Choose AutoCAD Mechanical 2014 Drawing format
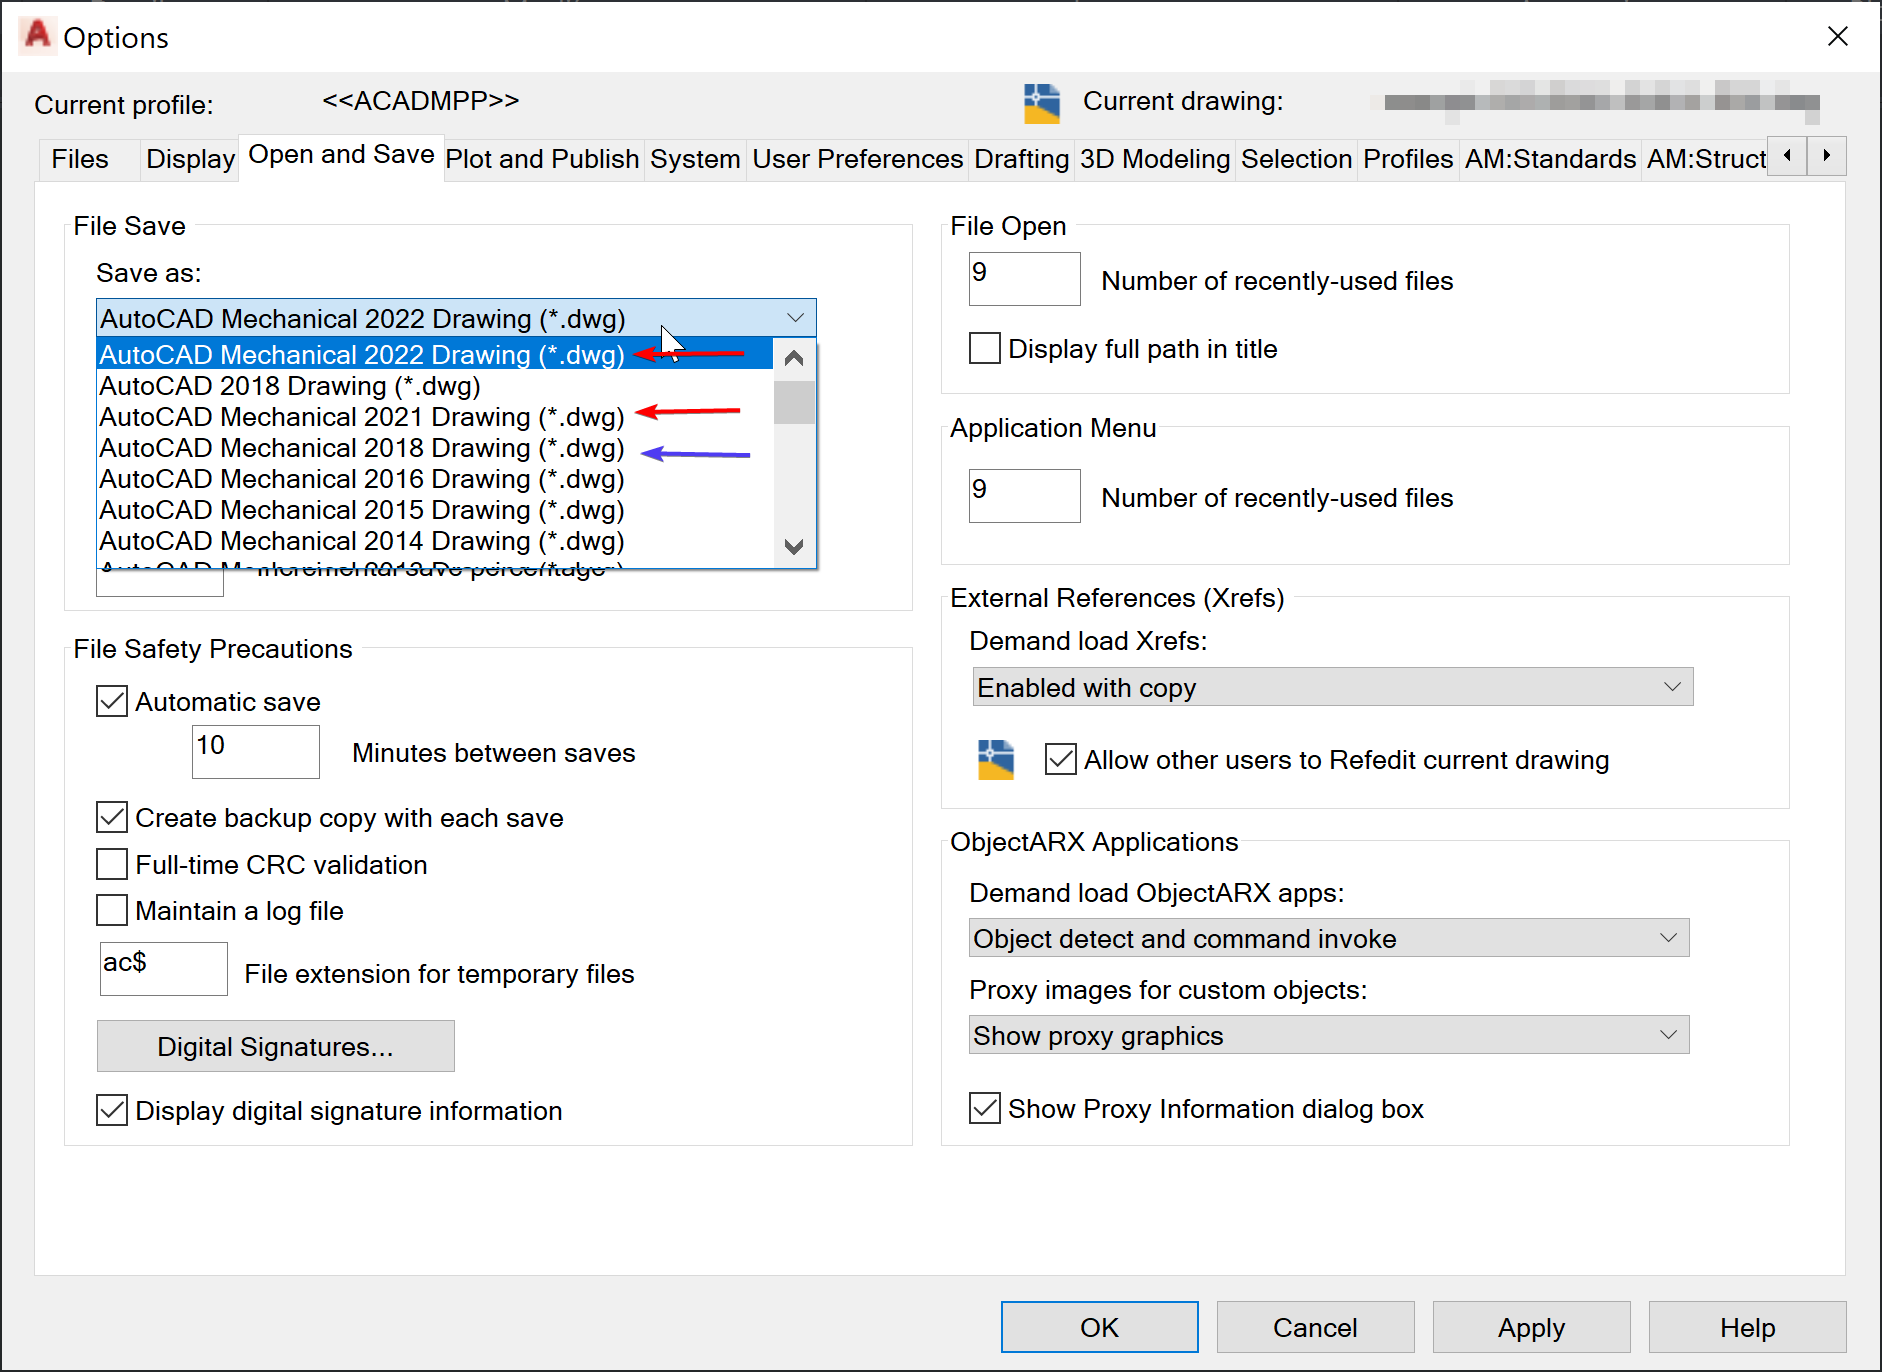Viewport: 1882px width, 1372px height. (x=435, y=541)
